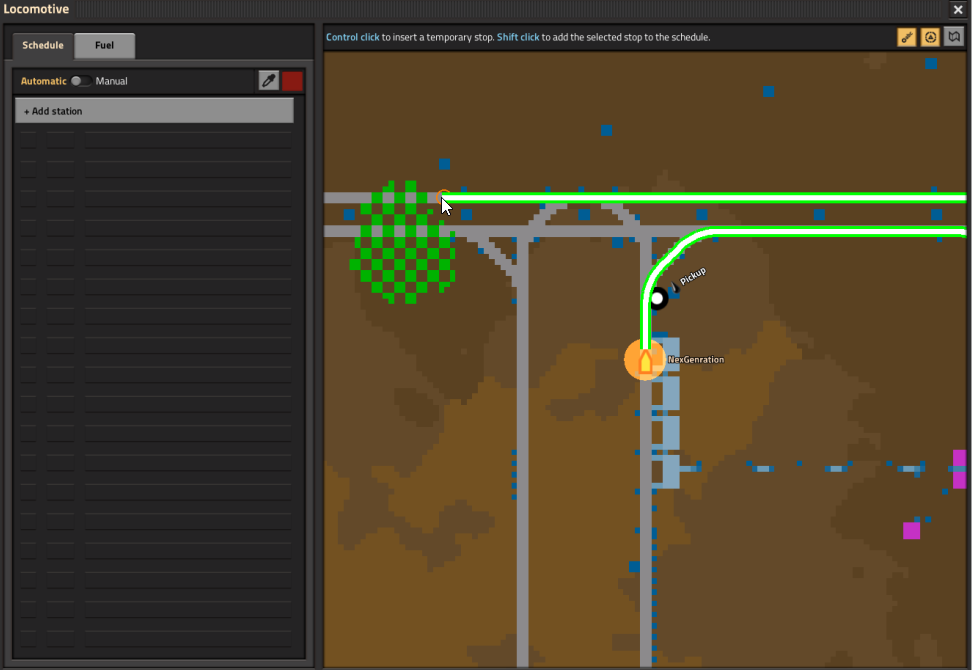Select the Pickup station stop marker
The height and width of the screenshot is (670, 972).
[x=657, y=298]
